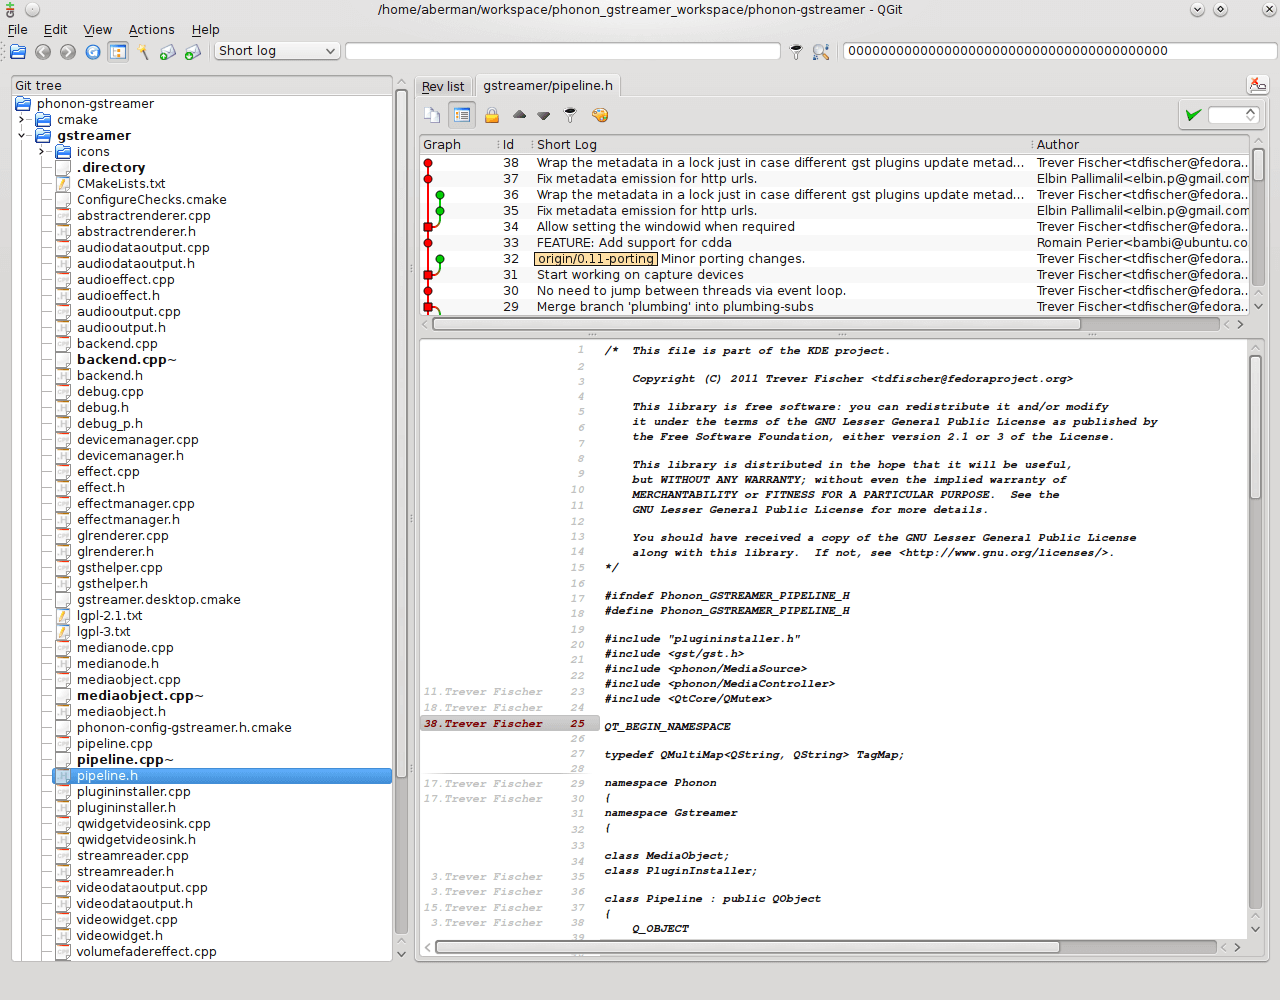1280x1000 pixels.
Task: Click the empty search text field
Action: (x=562, y=51)
